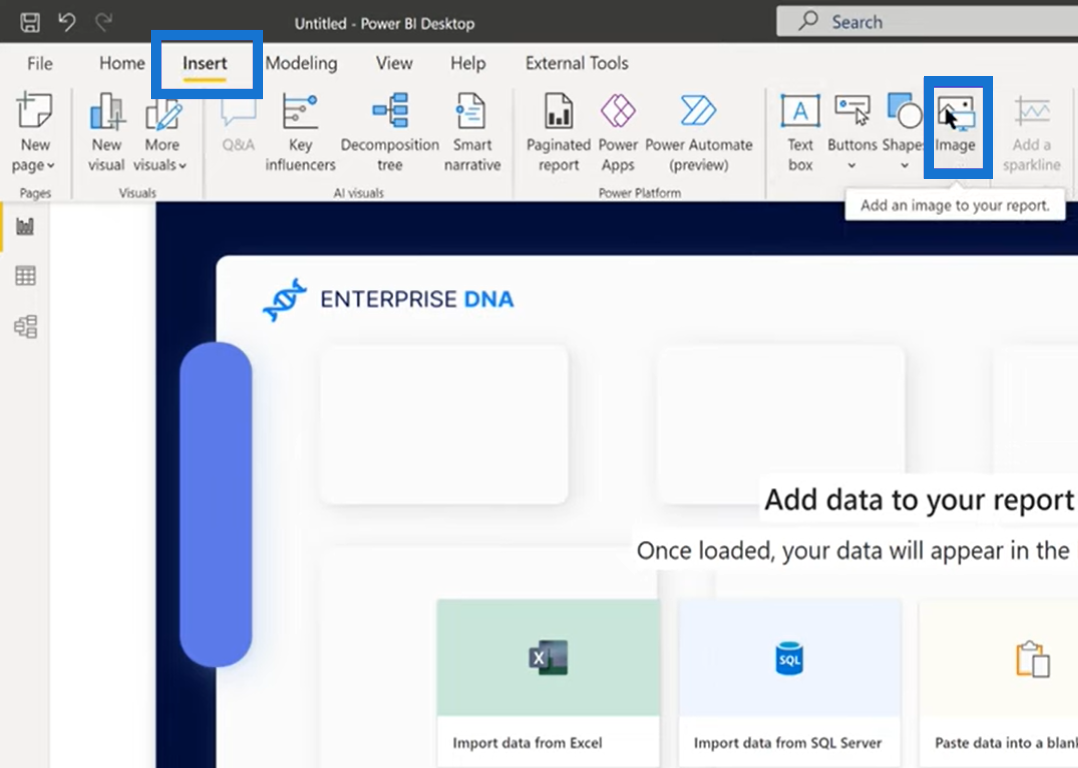Switch to the Home ribbon tab
This screenshot has width=1078, height=768.
[122, 63]
